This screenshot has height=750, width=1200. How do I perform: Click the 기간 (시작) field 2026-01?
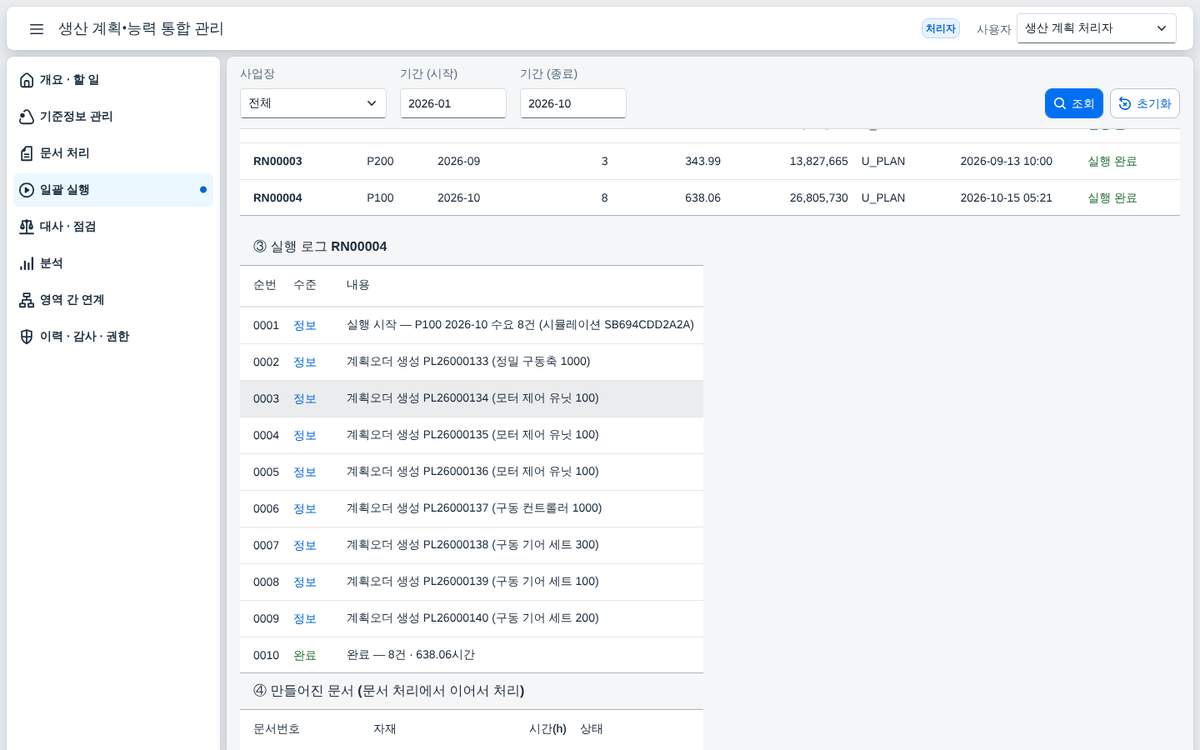(453, 103)
